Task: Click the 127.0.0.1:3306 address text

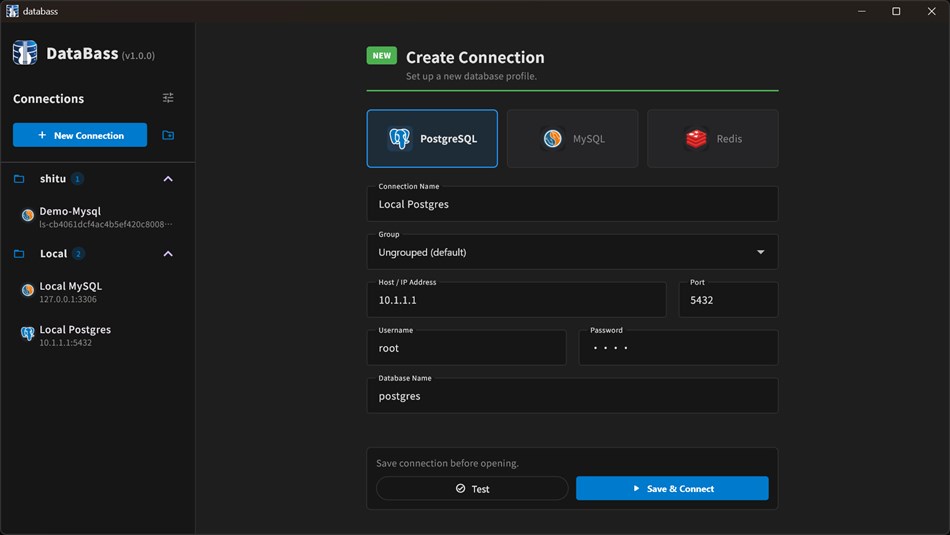Action: point(68,299)
